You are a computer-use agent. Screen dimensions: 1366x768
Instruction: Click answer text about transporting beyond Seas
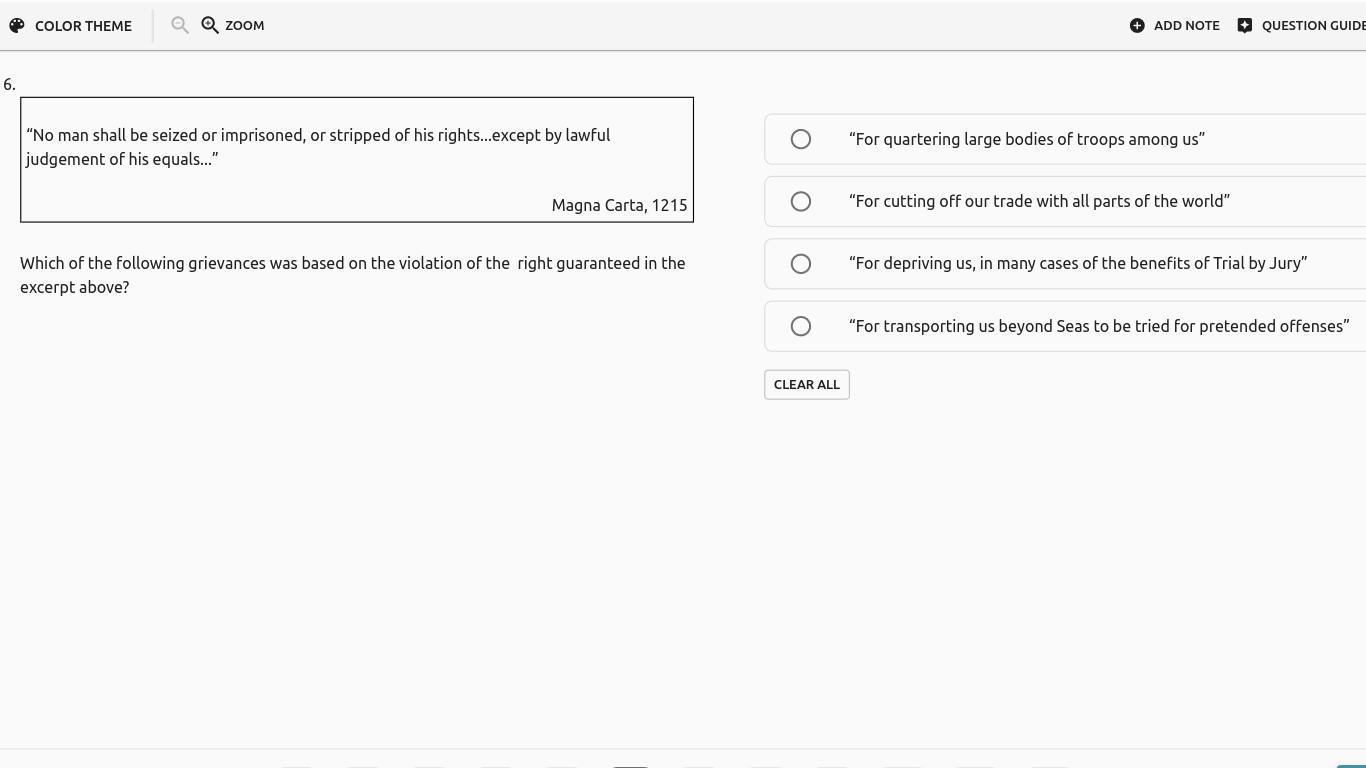1099,326
